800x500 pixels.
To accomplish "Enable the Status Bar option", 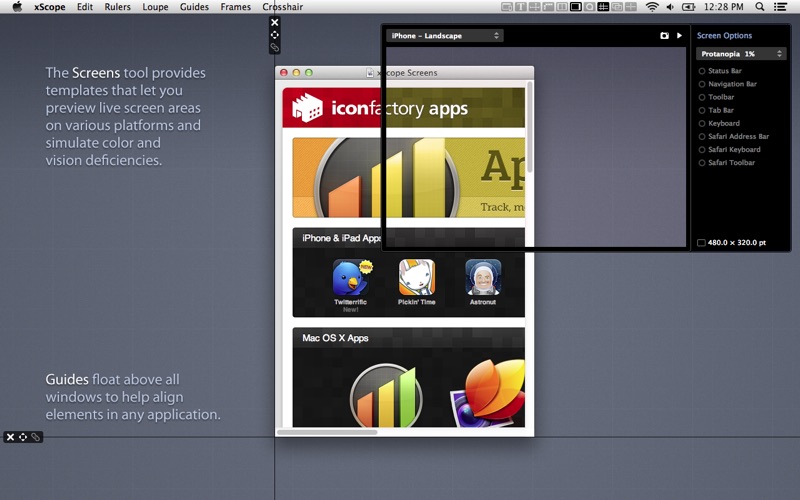I will (702, 71).
